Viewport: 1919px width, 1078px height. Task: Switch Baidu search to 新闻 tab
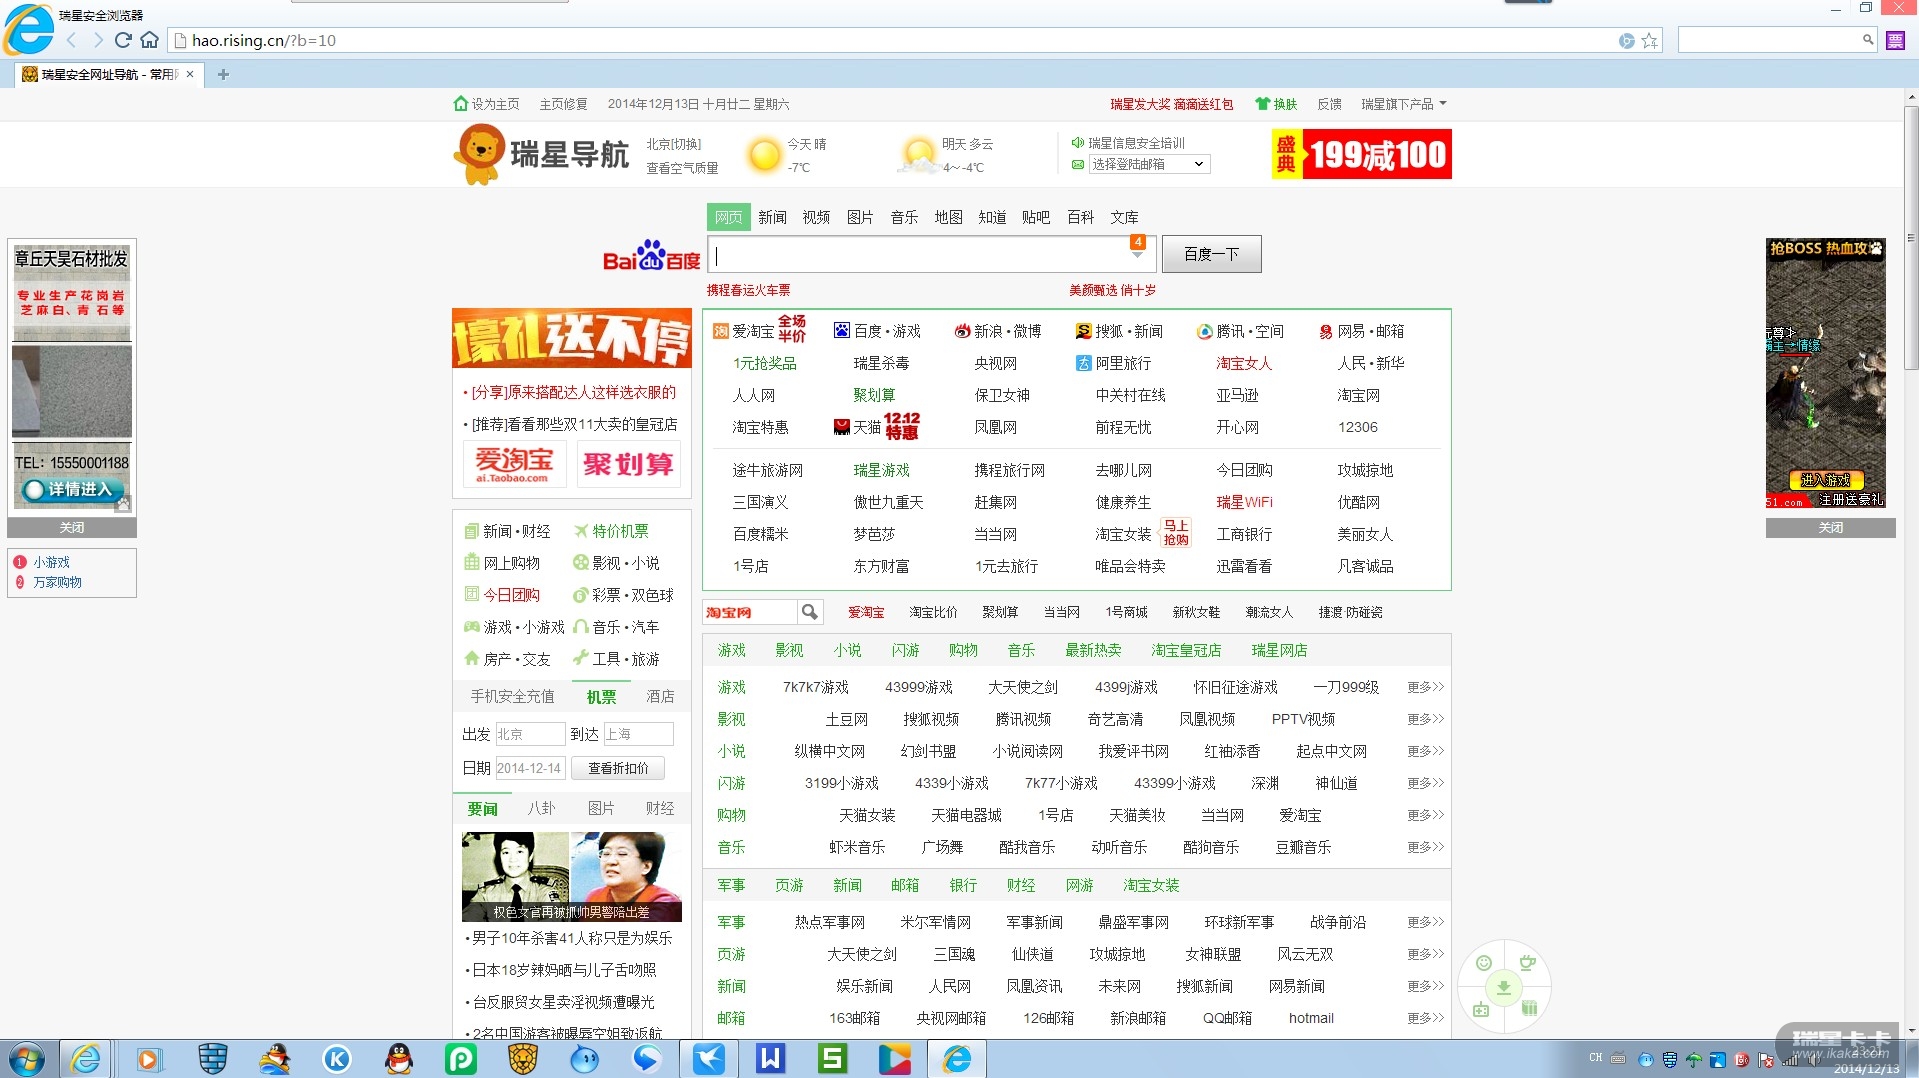(772, 217)
